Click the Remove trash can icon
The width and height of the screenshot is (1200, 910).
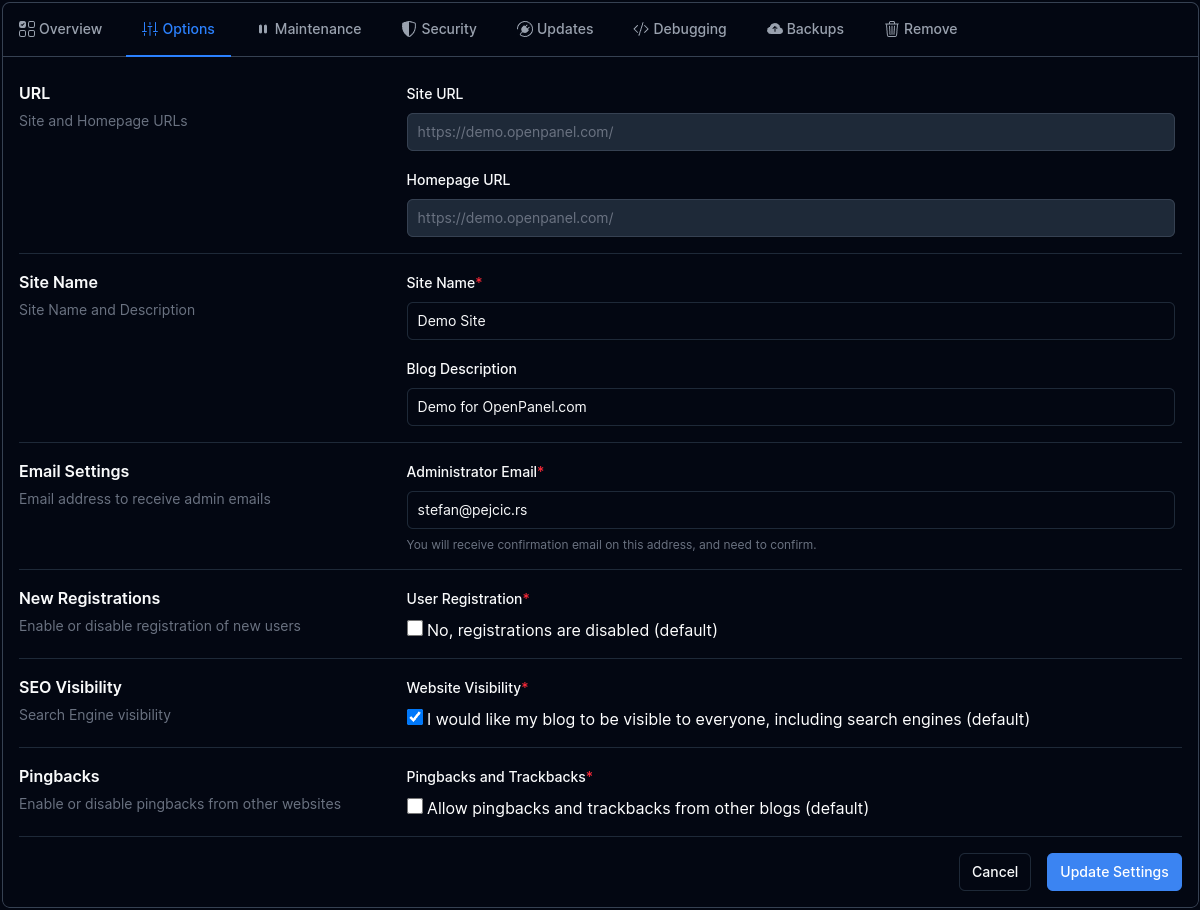pyautogui.click(x=892, y=29)
